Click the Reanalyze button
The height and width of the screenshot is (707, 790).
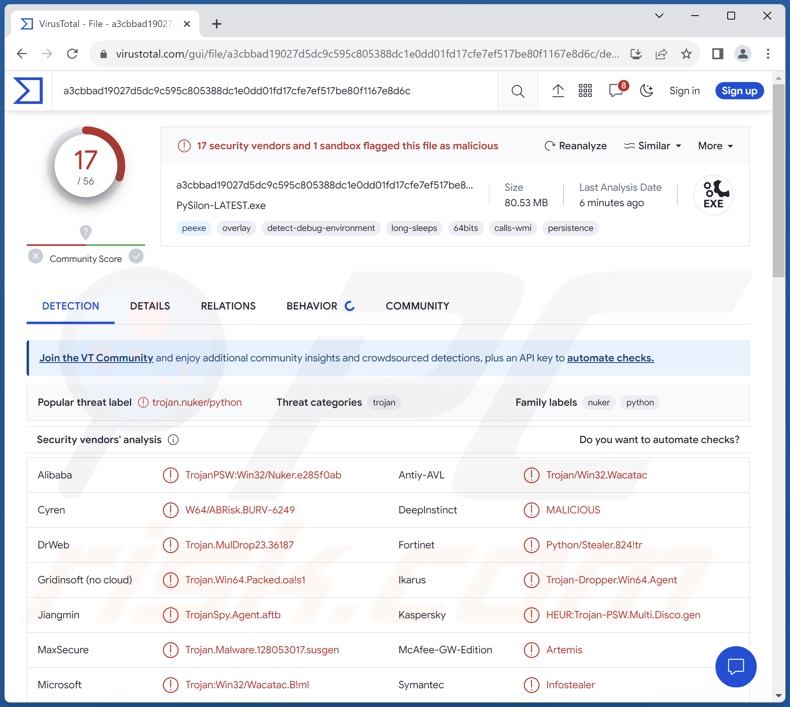pyautogui.click(x=575, y=146)
